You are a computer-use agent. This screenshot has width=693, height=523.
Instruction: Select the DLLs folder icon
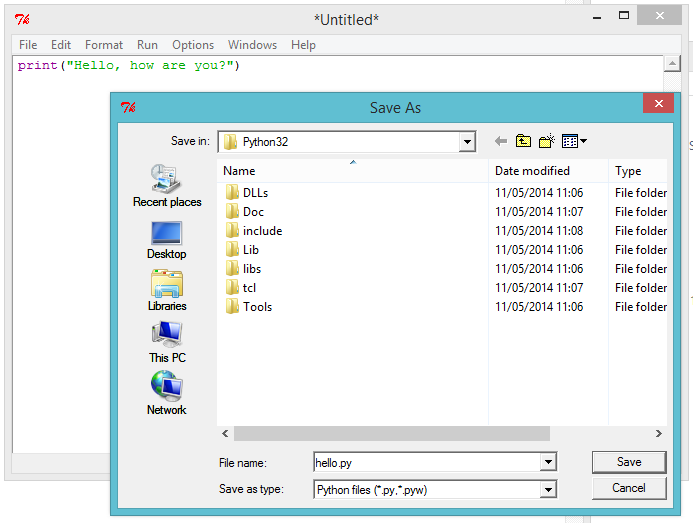click(x=232, y=193)
